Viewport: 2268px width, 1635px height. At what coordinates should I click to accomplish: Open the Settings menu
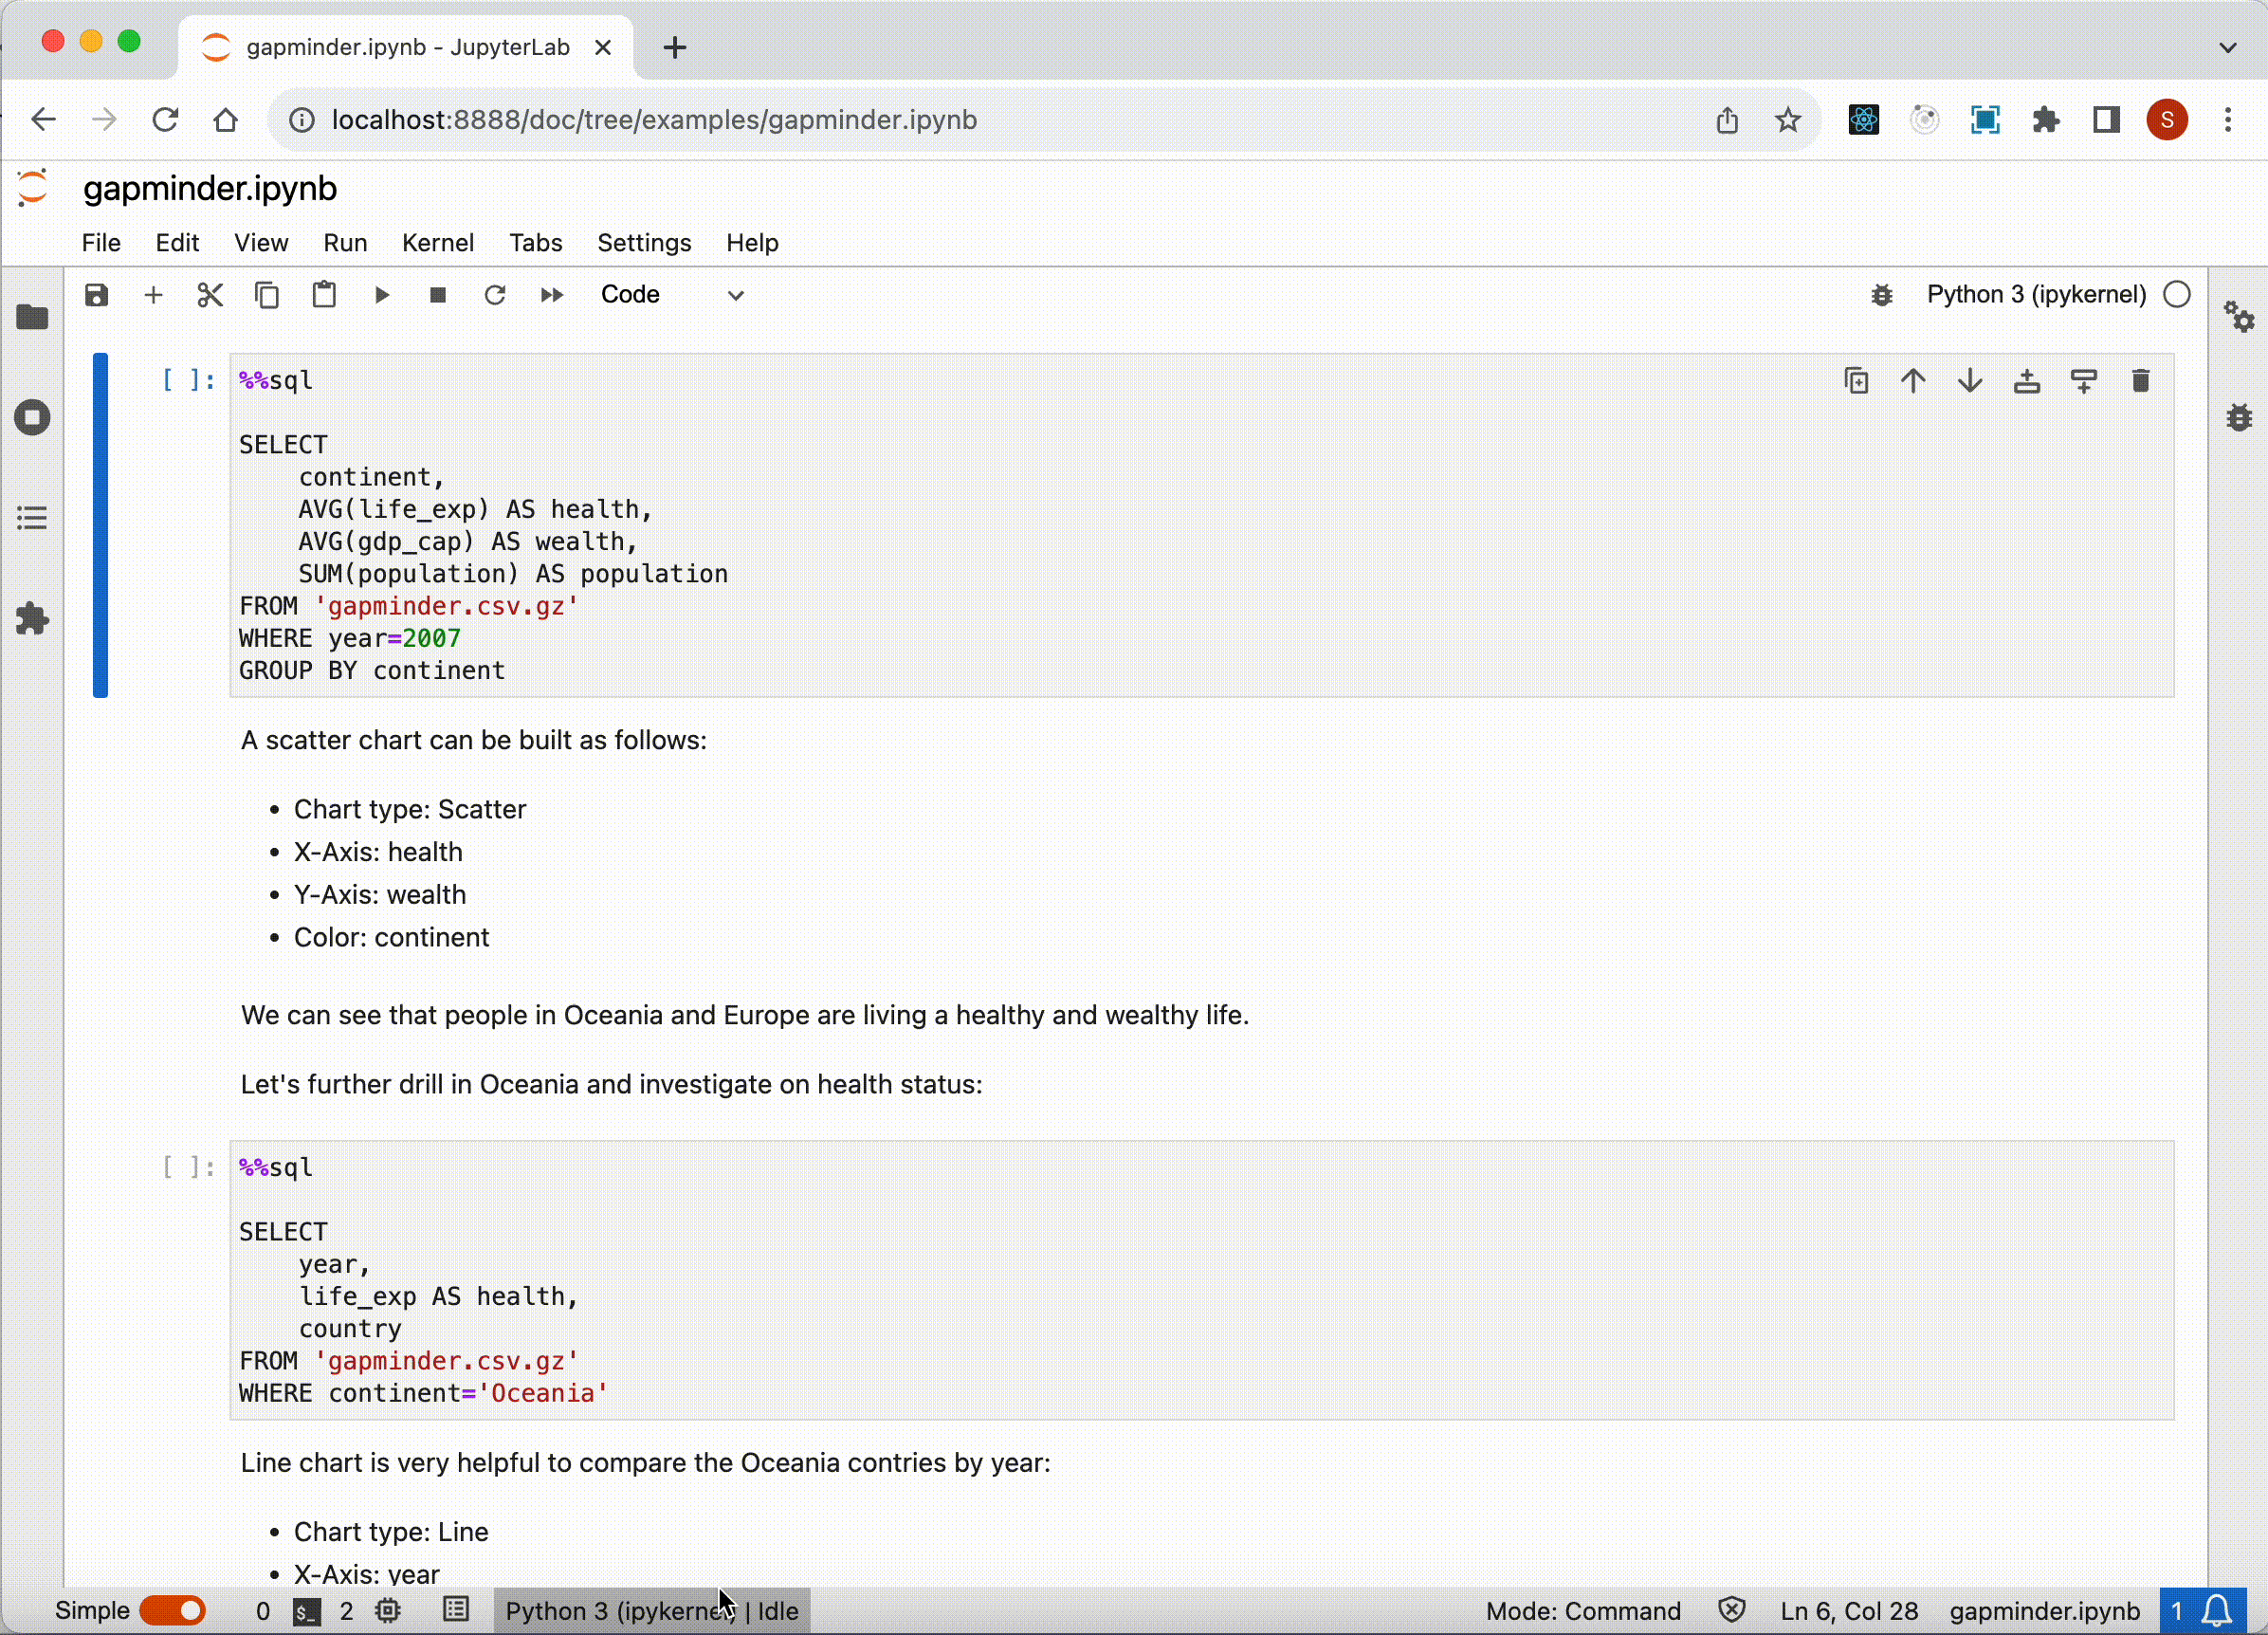643,243
